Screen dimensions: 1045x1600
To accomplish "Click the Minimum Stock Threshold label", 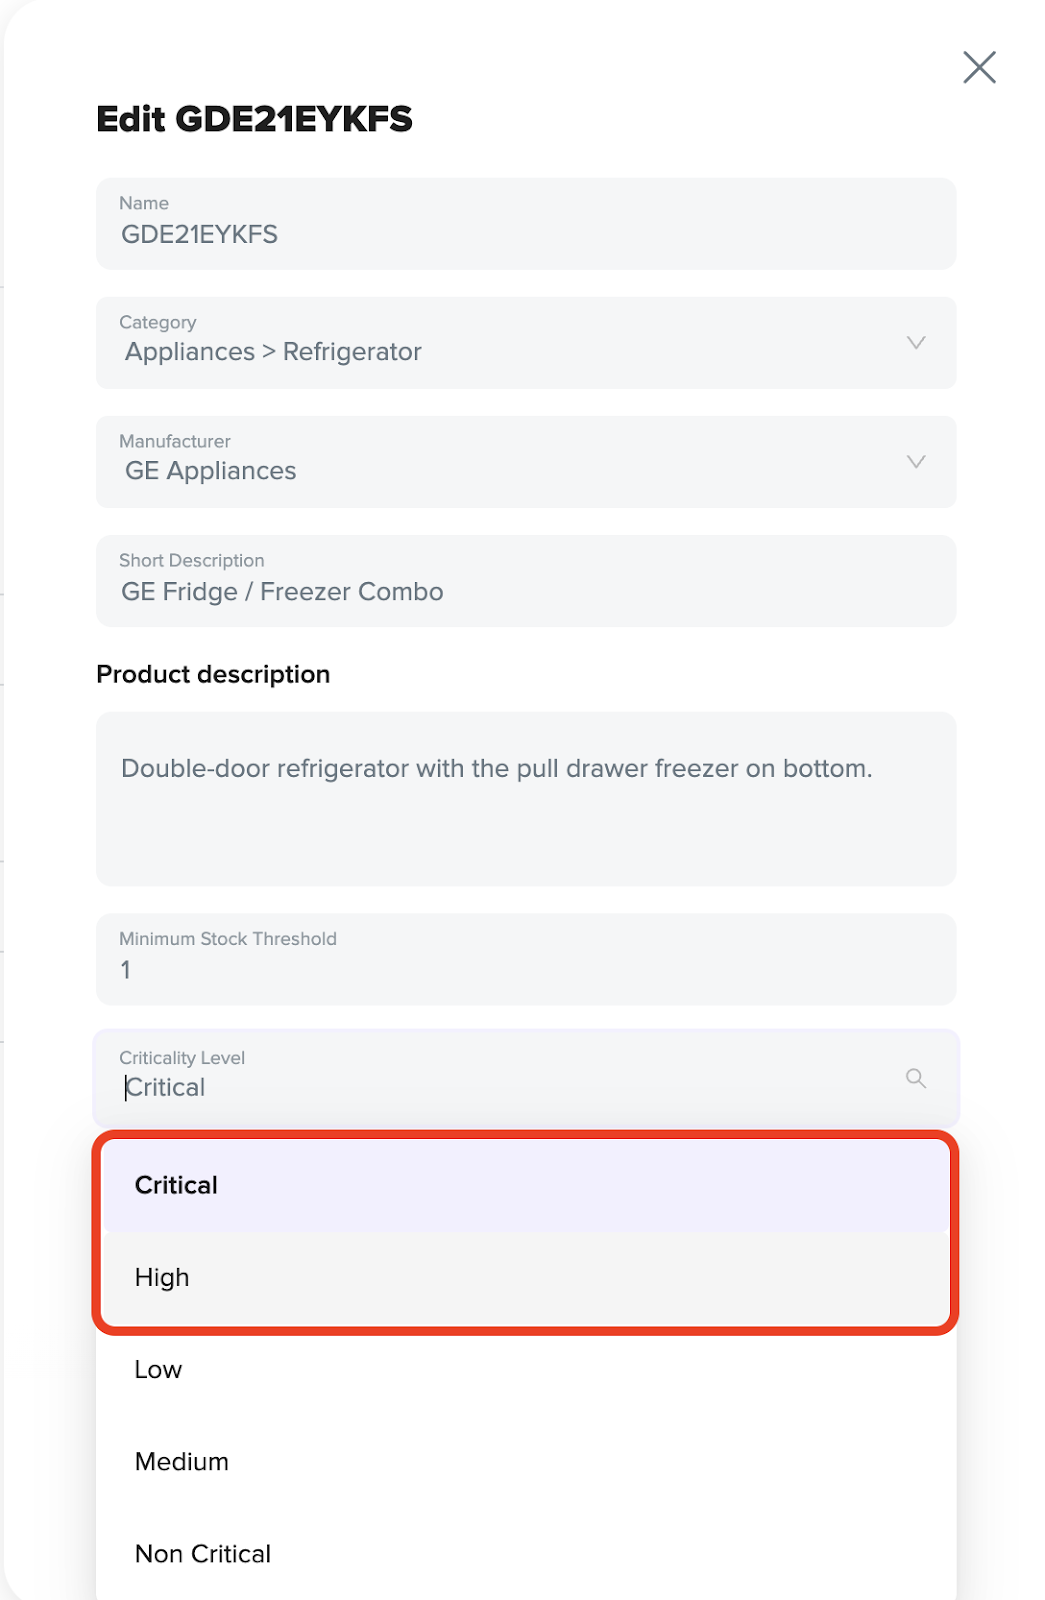I will (x=228, y=939).
